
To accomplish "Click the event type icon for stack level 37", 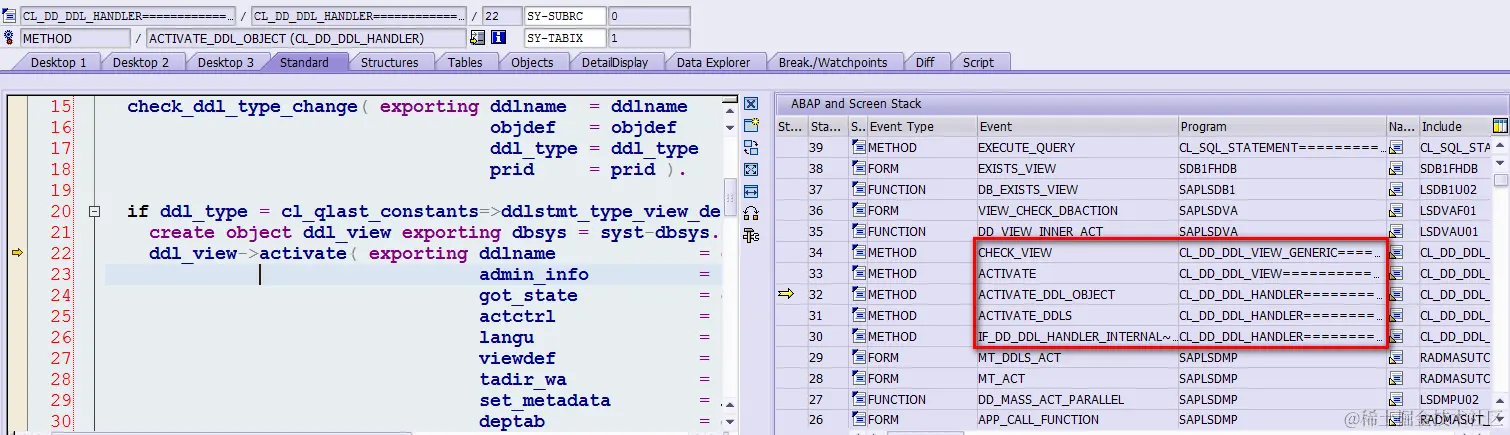I will click(x=858, y=190).
